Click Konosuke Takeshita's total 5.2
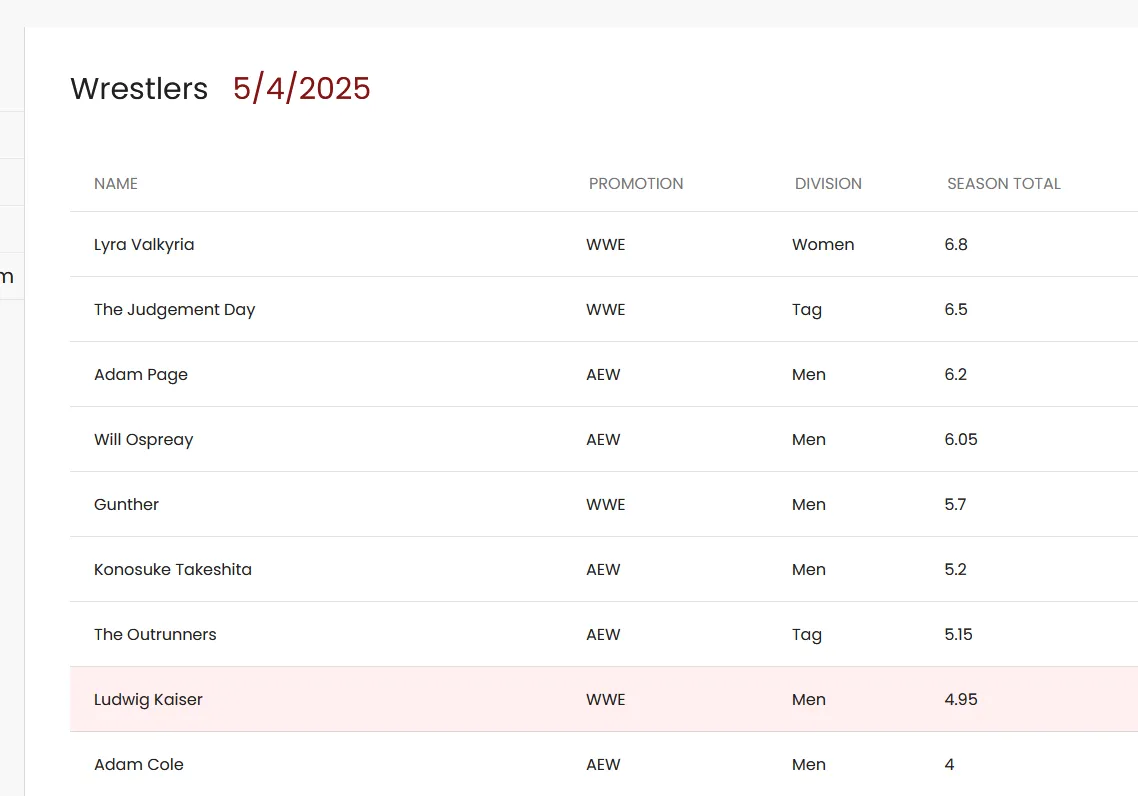This screenshot has width=1138, height=796. click(x=956, y=569)
